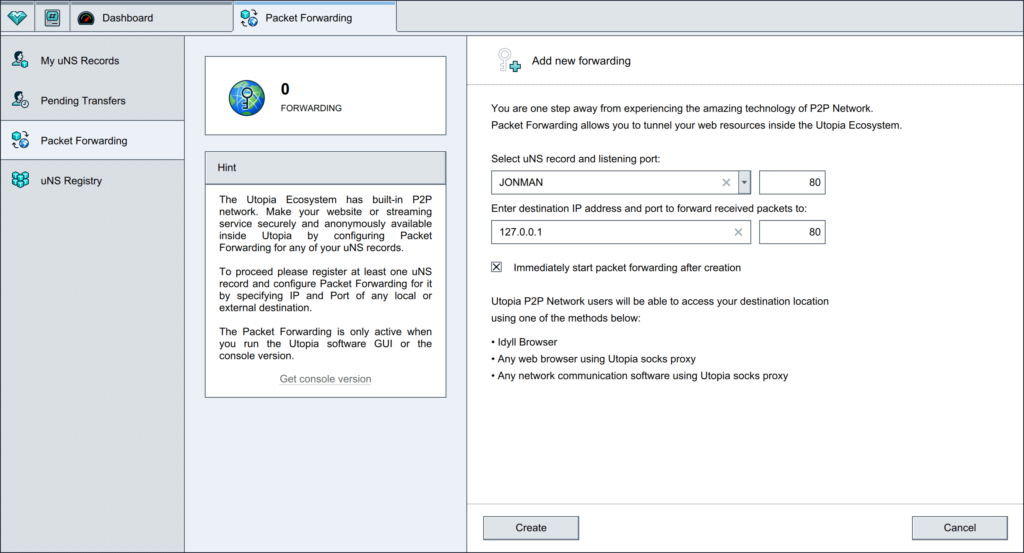
Task: Follow the Get console version link
Action: (325, 379)
